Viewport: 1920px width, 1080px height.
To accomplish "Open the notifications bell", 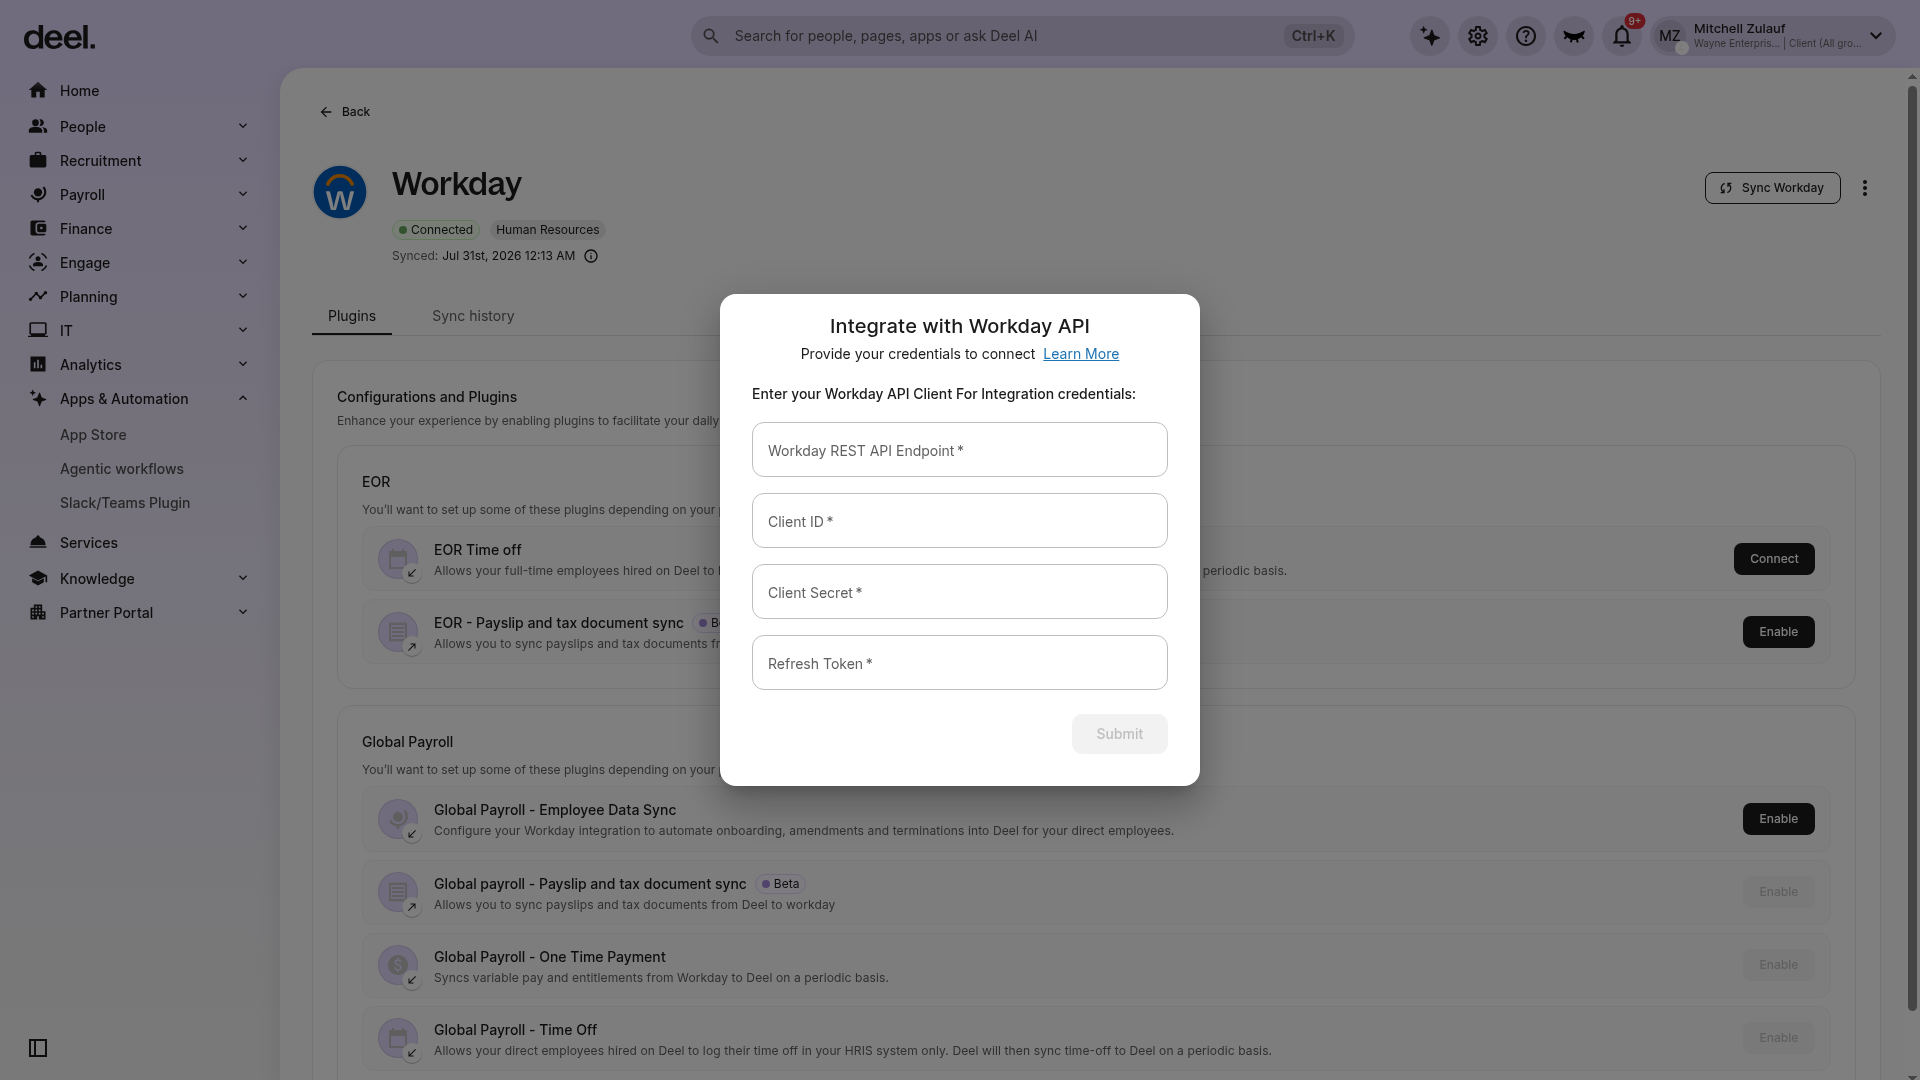I will click(1622, 36).
